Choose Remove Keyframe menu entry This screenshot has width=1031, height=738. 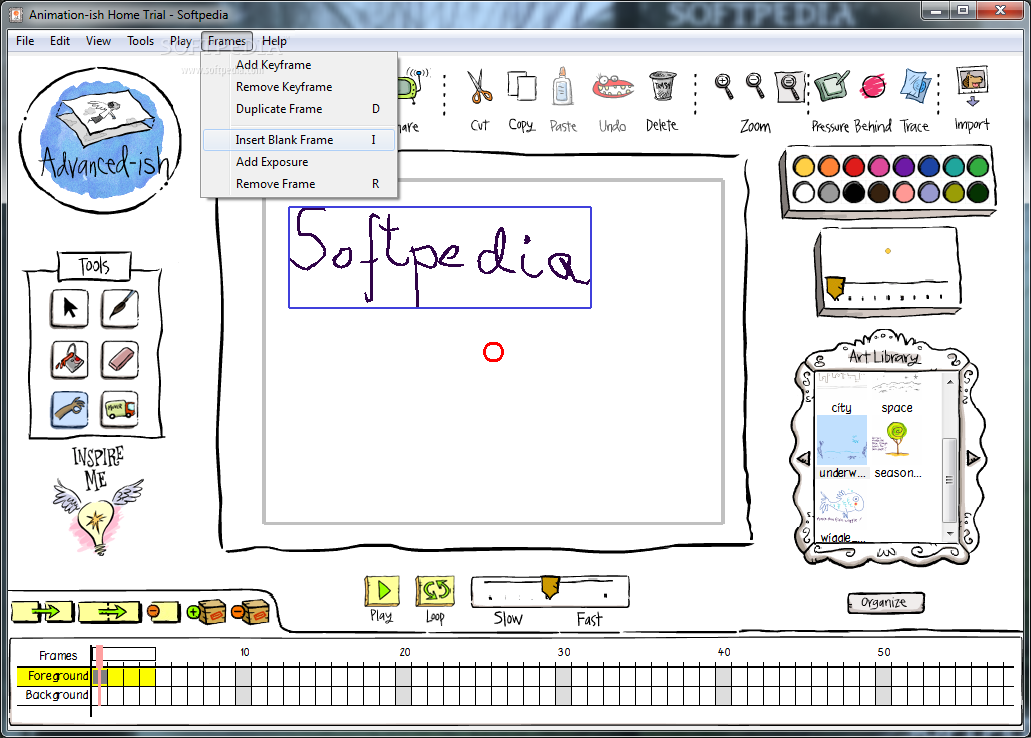[x=299, y=87]
